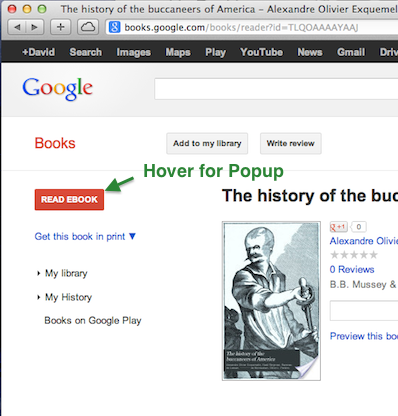Click Preview this book link
The width and height of the screenshot is (398, 416).
[x=364, y=336]
